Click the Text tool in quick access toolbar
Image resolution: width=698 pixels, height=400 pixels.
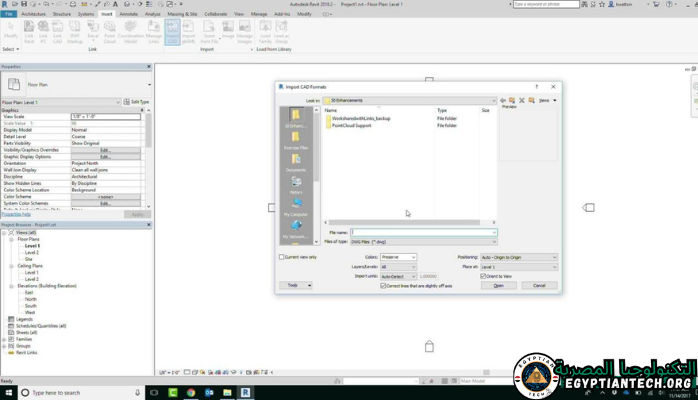[x=115, y=4]
